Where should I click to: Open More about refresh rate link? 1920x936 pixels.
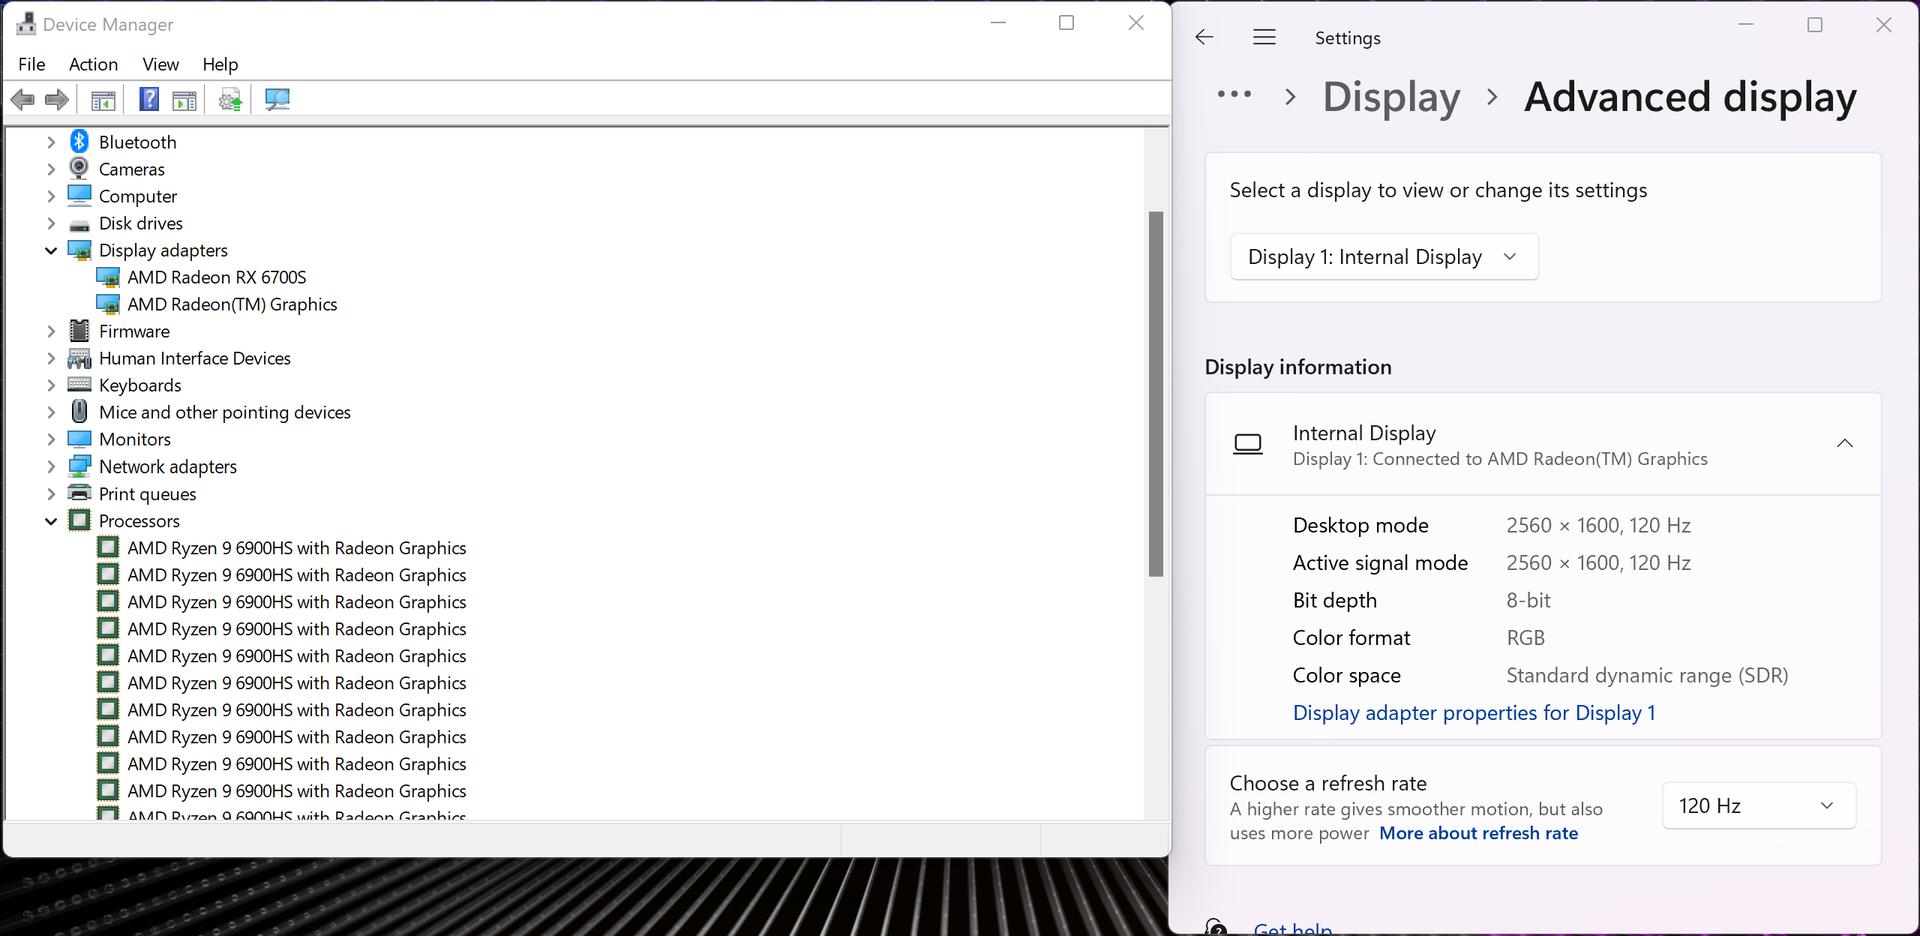pos(1478,833)
